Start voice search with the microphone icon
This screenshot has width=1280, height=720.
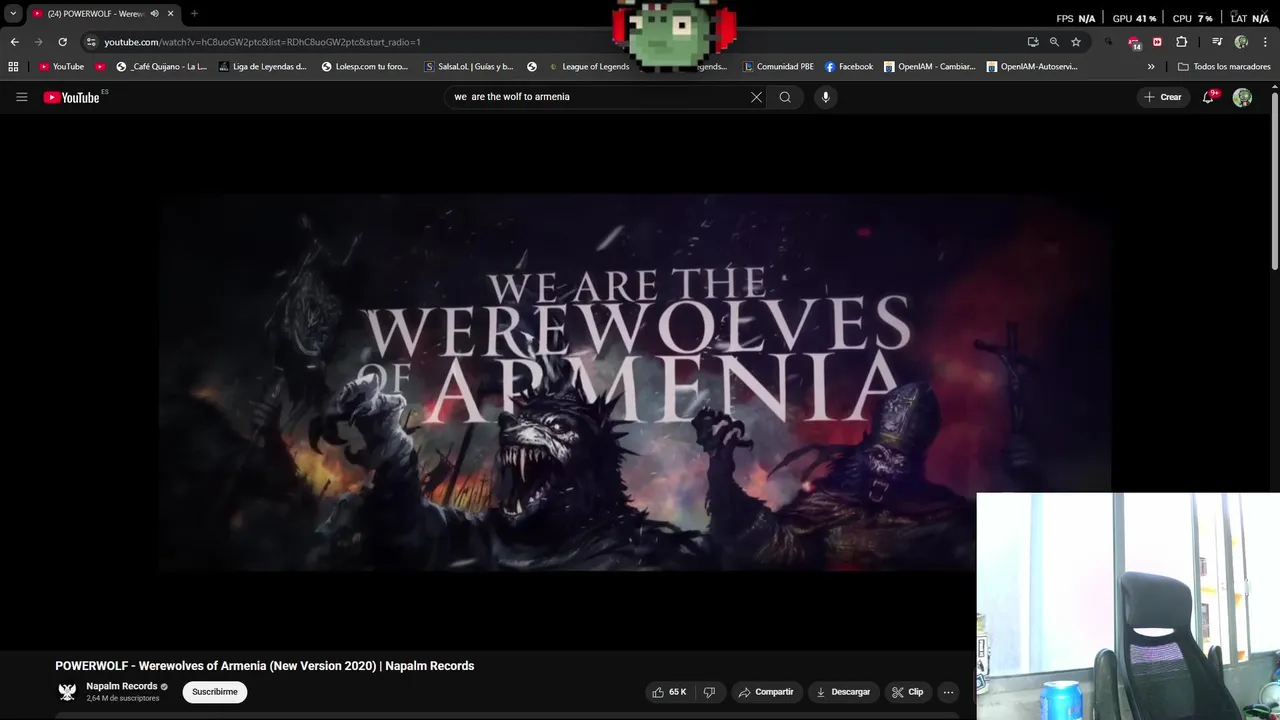[x=825, y=97]
